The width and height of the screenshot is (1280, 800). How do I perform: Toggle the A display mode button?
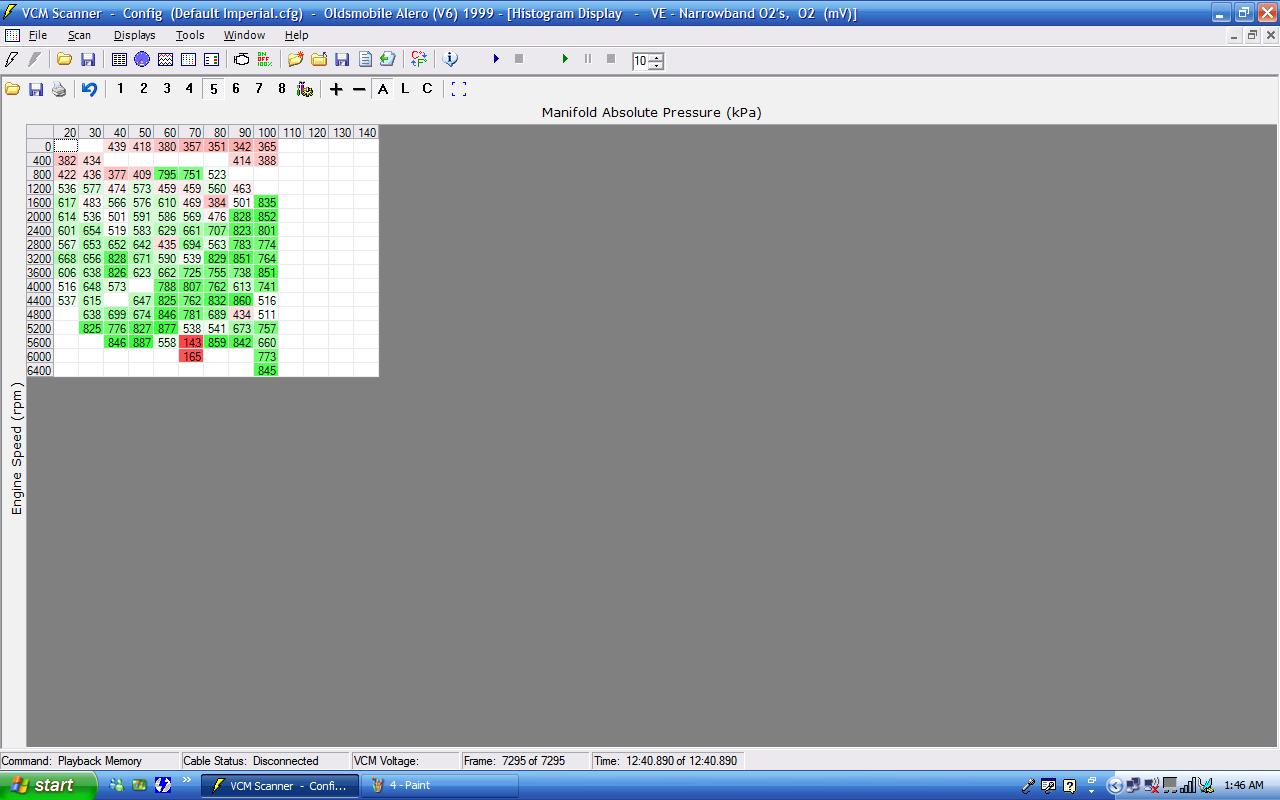coord(383,89)
